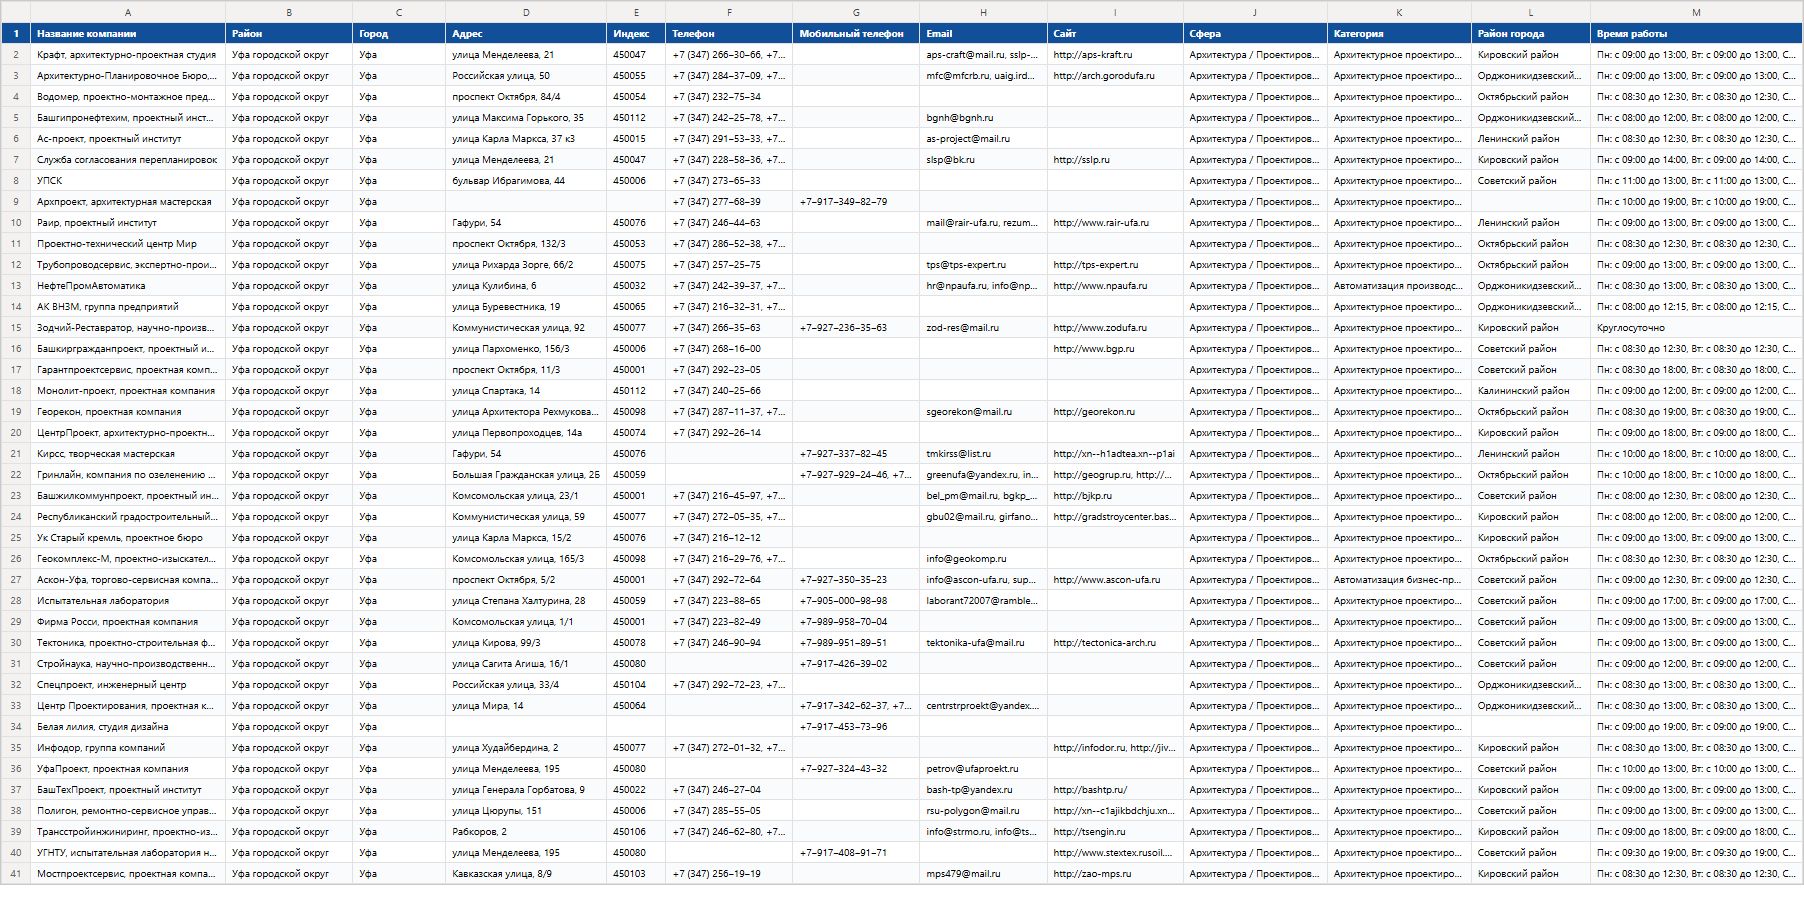The image size is (1804, 902).
Task: Select column A header
Action: [x=128, y=12]
